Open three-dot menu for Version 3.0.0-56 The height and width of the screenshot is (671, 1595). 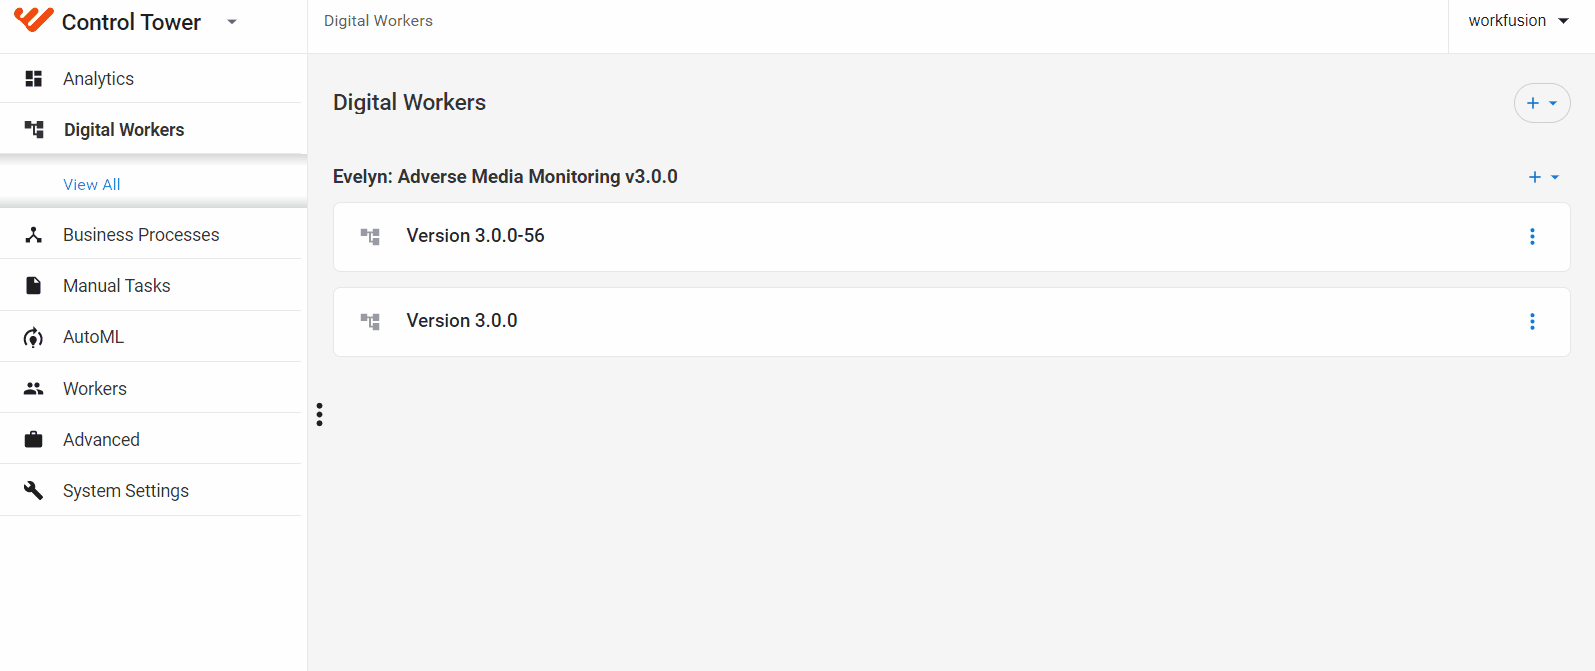(1532, 237)
